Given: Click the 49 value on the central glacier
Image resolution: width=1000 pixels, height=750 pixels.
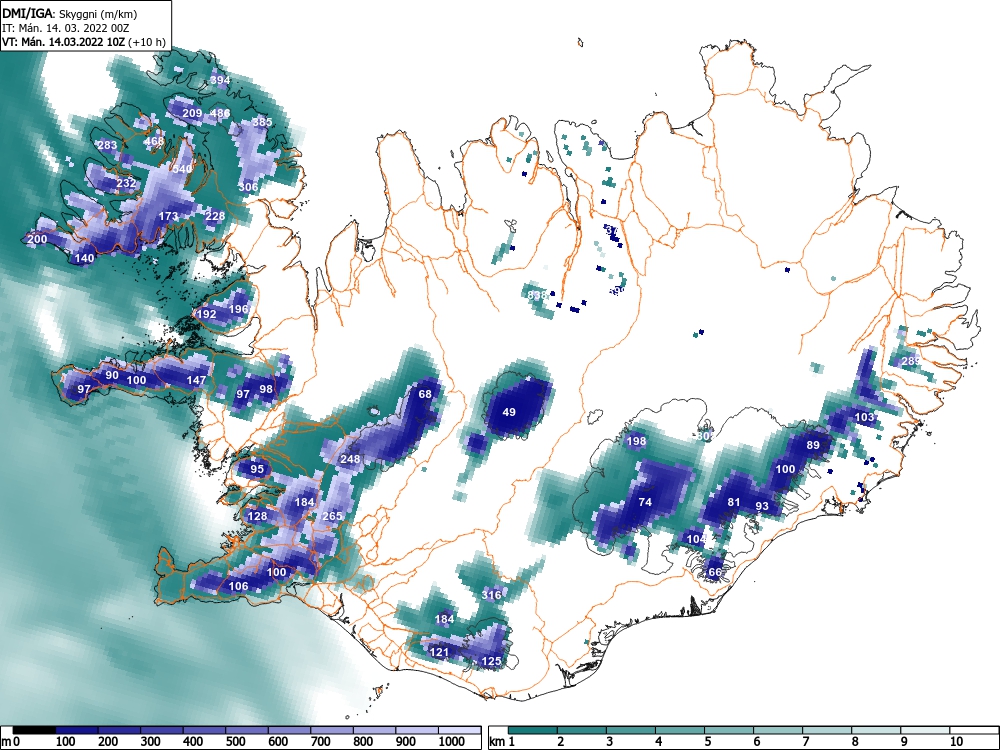Looking at the screenshot, I should point(509,412).
